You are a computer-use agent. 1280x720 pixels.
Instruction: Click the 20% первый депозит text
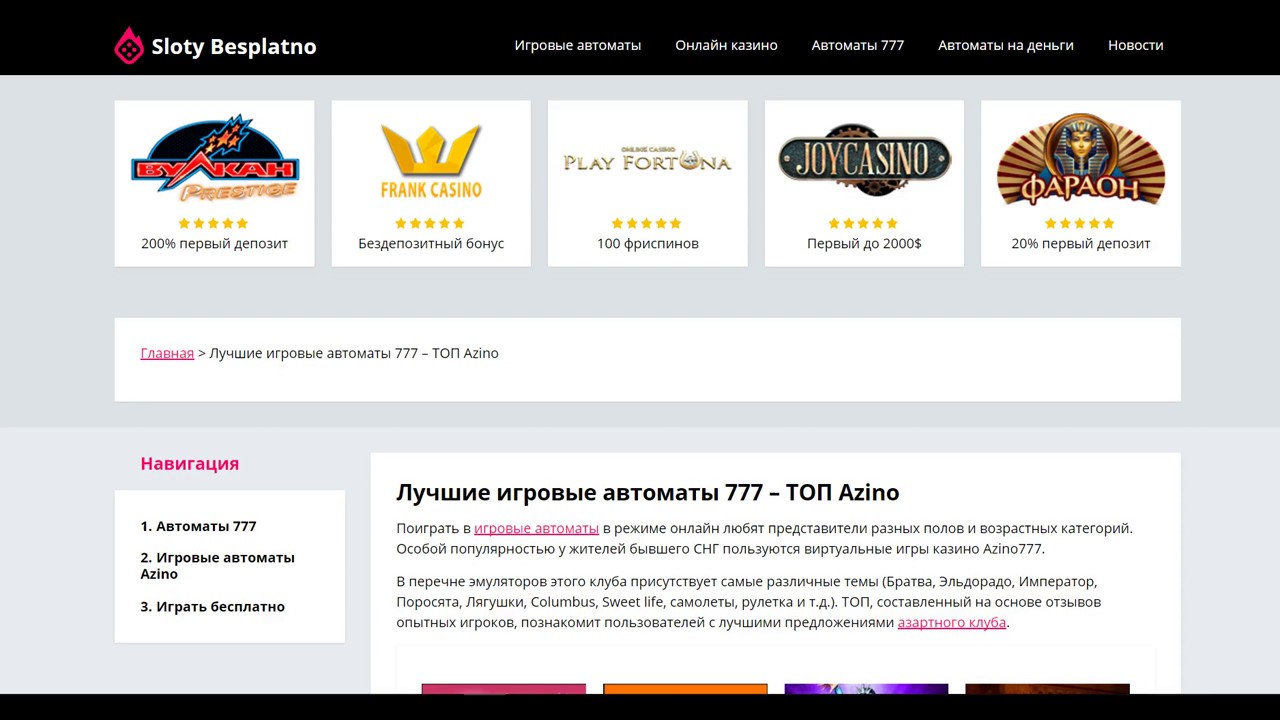tap(1081, 244)
